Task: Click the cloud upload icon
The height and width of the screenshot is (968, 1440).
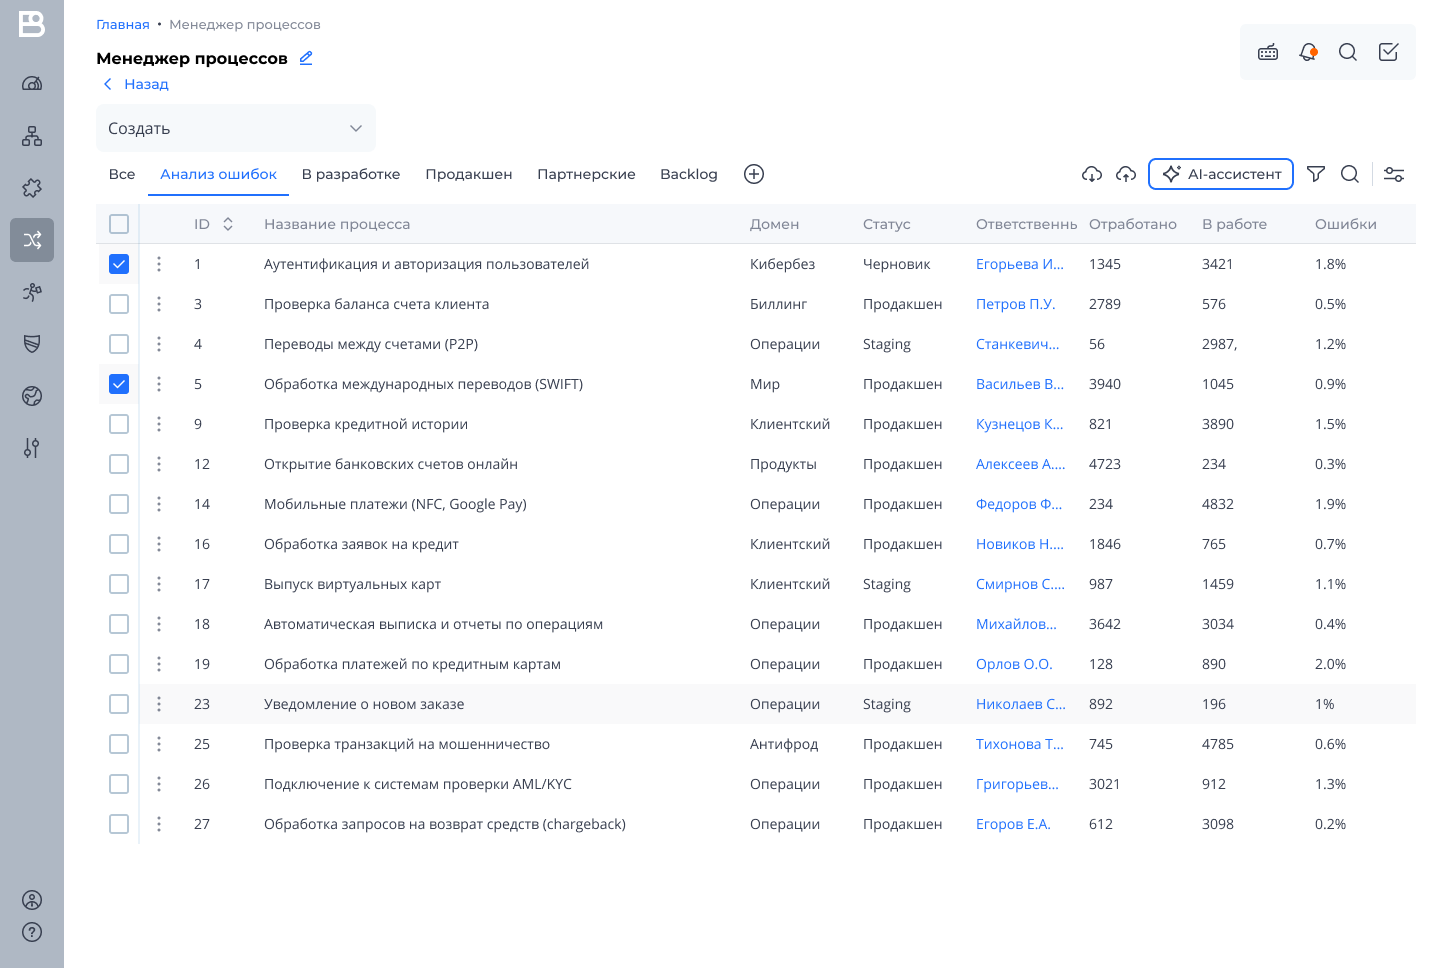Action: pyautogui.click(x=1126, y=174)
